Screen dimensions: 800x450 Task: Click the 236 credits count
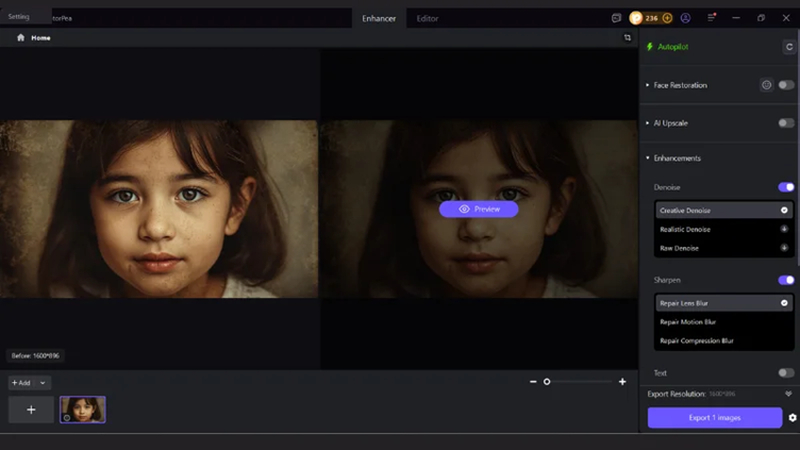click(652, 18)
